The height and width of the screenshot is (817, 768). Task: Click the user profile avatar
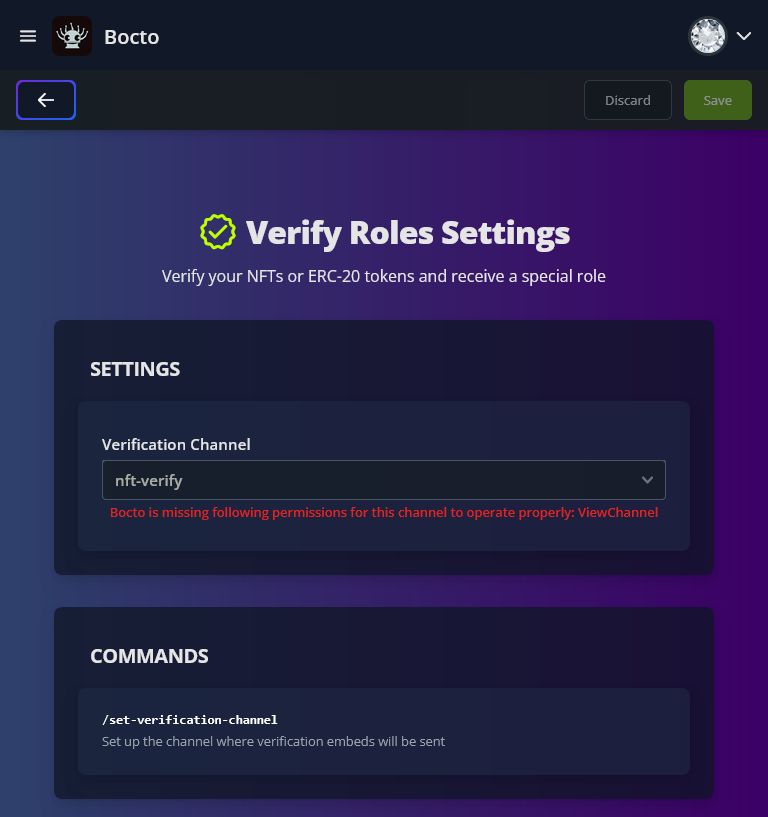coord(707,36)
